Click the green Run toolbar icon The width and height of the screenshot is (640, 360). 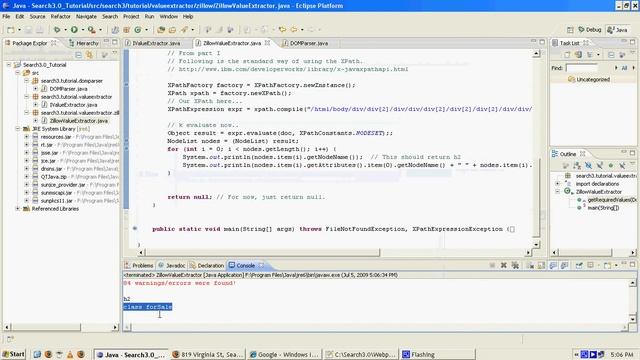click(x=74, y=30)
